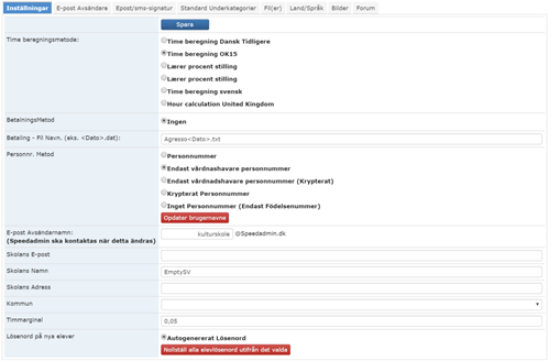
Task: Click the Skolans Adress input field
Action: [x=351, y=288]
